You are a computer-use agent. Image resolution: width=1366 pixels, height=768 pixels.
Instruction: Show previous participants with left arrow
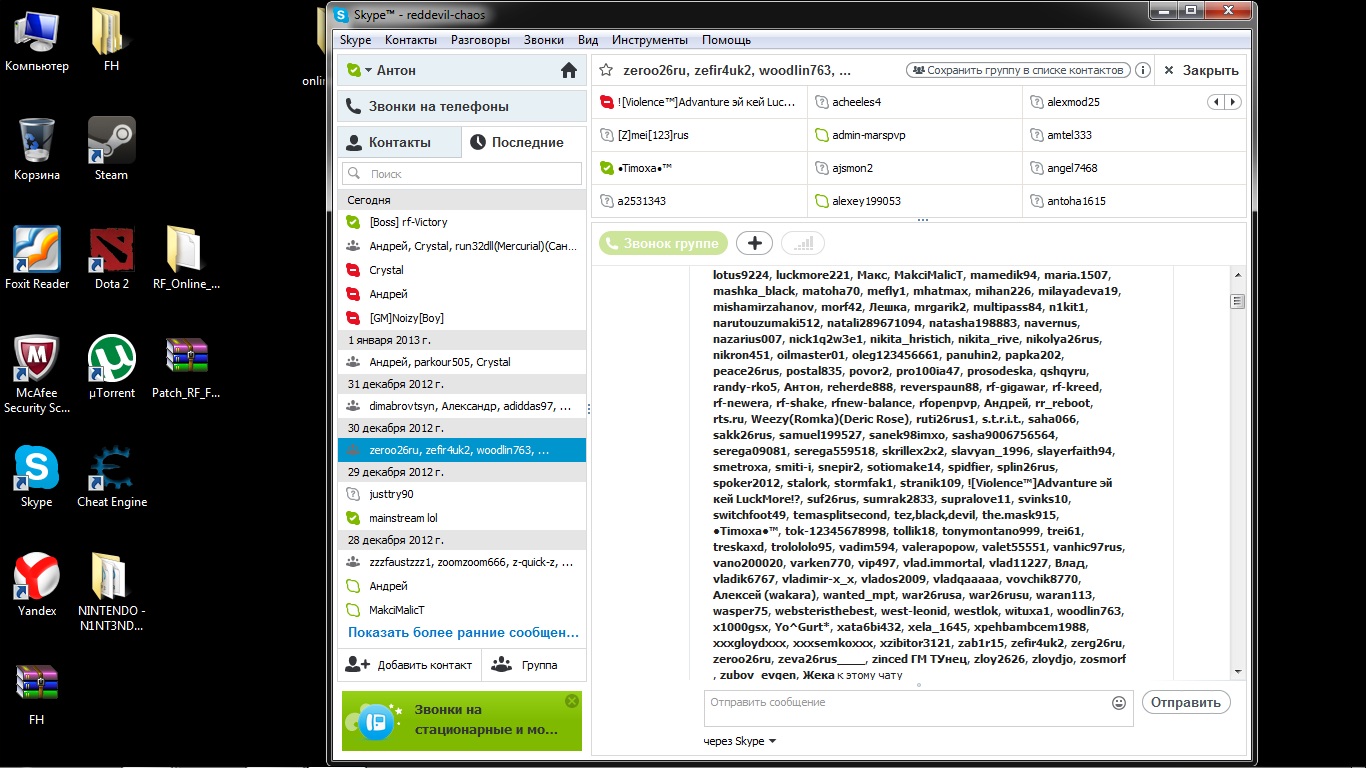[1216, 102]
